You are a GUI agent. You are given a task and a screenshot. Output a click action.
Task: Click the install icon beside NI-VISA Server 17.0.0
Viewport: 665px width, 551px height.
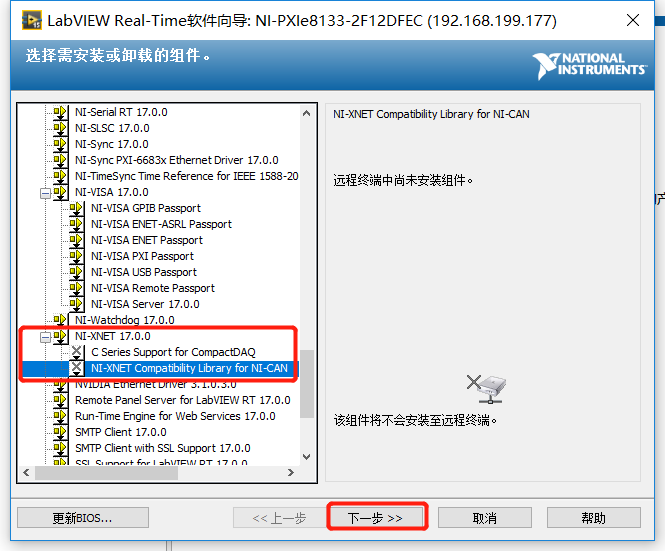pyautogui.click(x=76, y=305)
